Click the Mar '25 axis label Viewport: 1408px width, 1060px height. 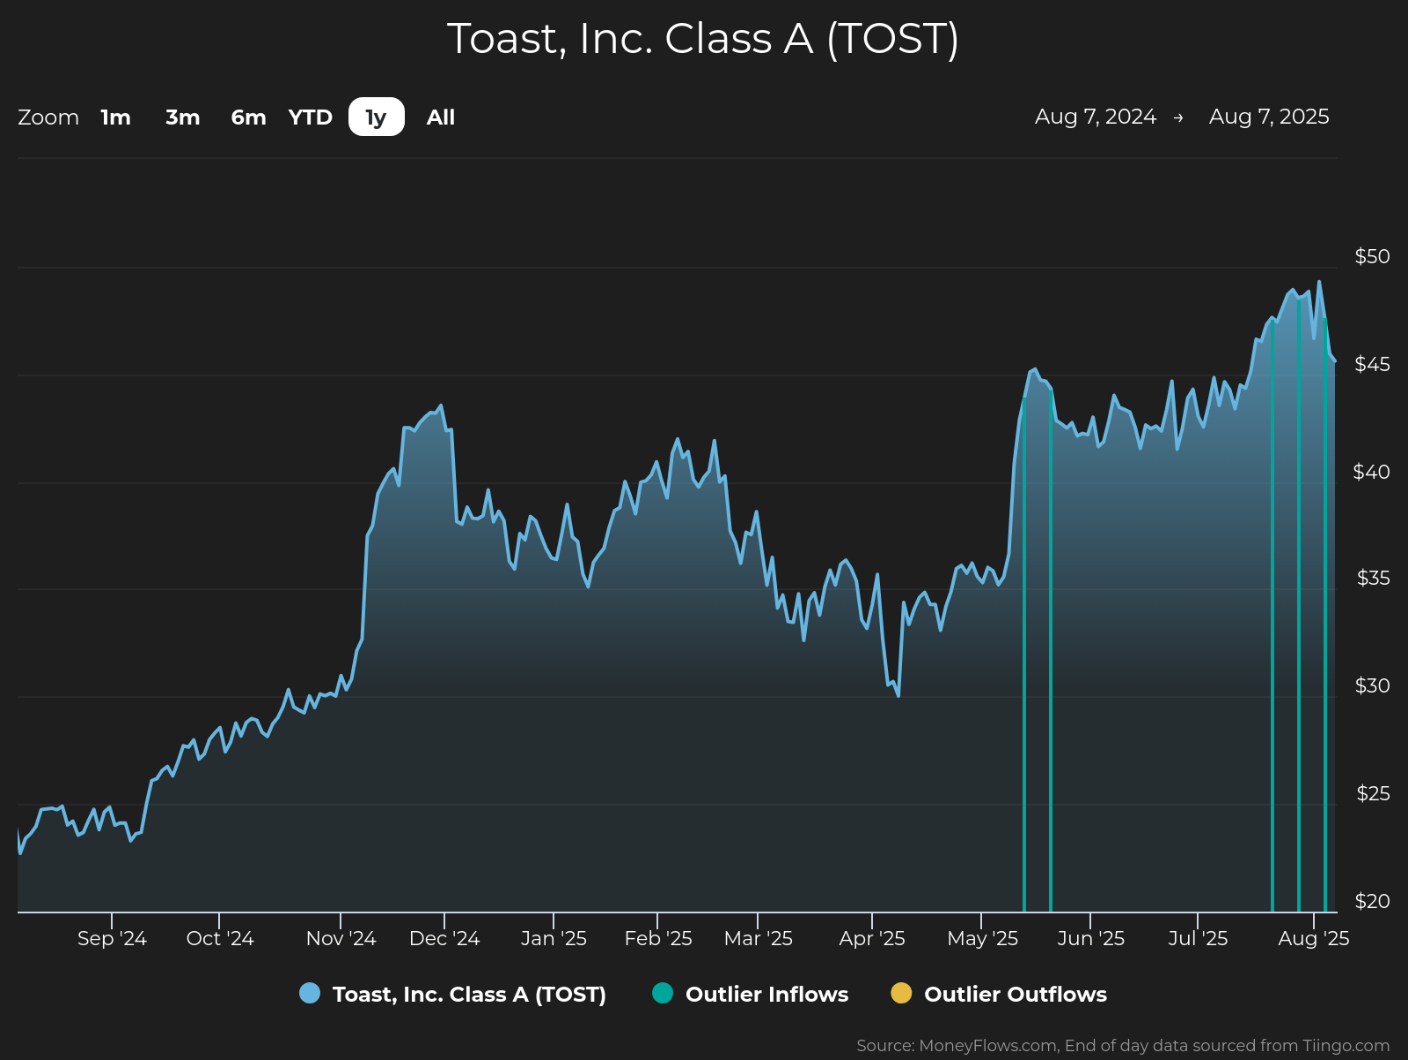point(758,939)
